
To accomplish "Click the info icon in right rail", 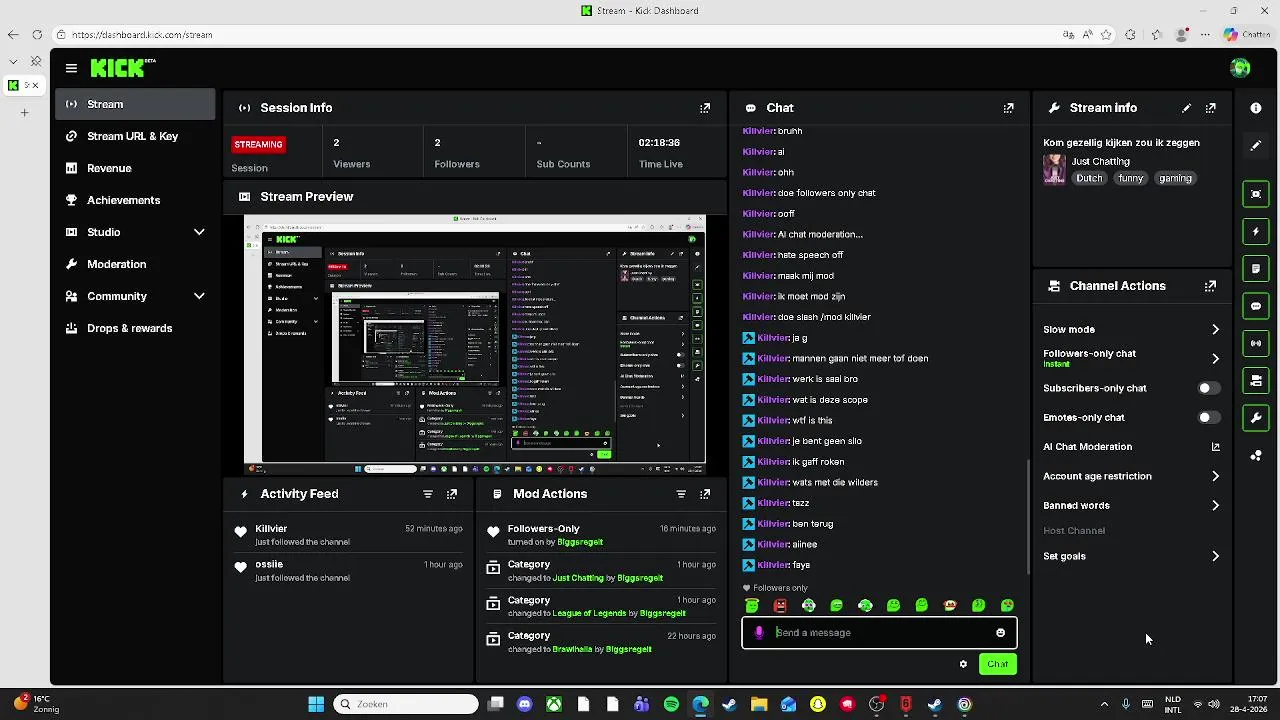I will (x=1256, y=108).
